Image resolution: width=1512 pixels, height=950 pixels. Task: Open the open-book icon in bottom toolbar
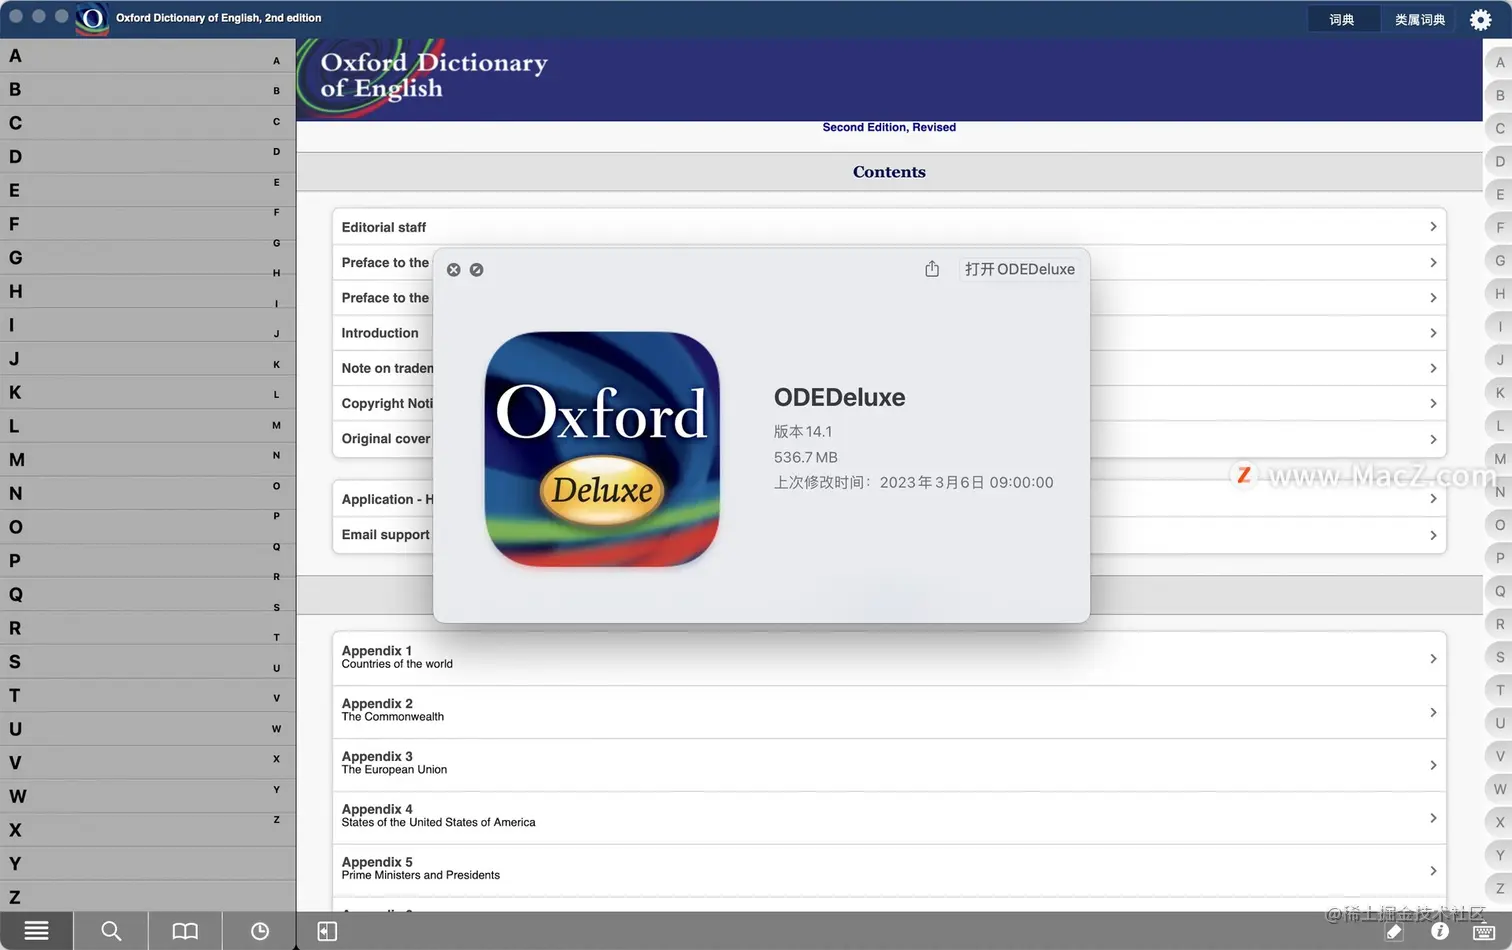pyautogui.click(x=185, y=931)
